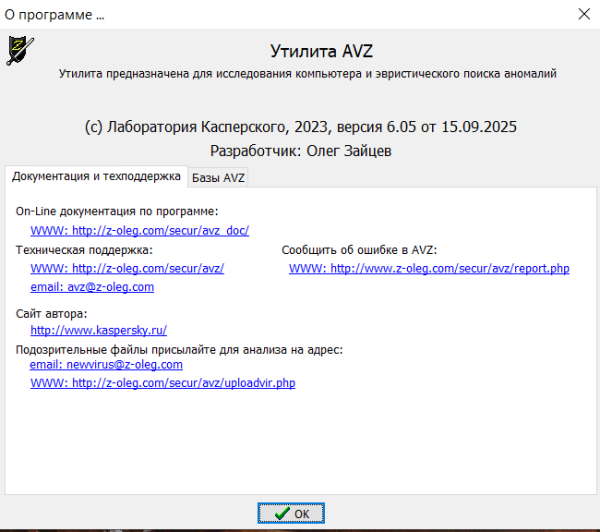The height and width of the screenshot is (532, 600).
Task: Open the avz_doc online documentation link
Action: coord(140,230)
